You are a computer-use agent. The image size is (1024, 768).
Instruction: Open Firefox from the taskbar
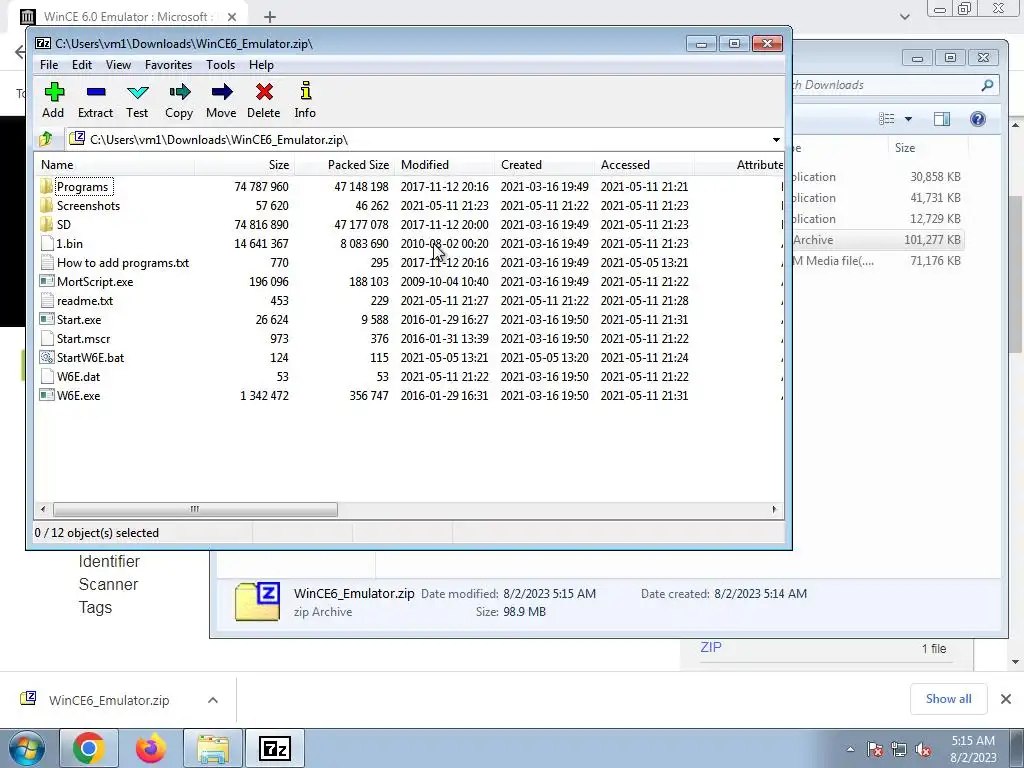tap(151, 748)
